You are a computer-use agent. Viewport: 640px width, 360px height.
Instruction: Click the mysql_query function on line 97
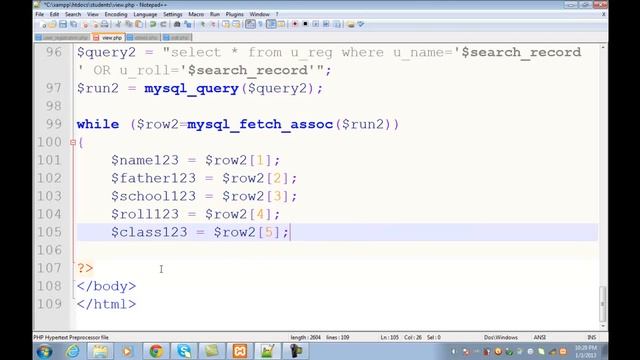[x=191, y=89]
